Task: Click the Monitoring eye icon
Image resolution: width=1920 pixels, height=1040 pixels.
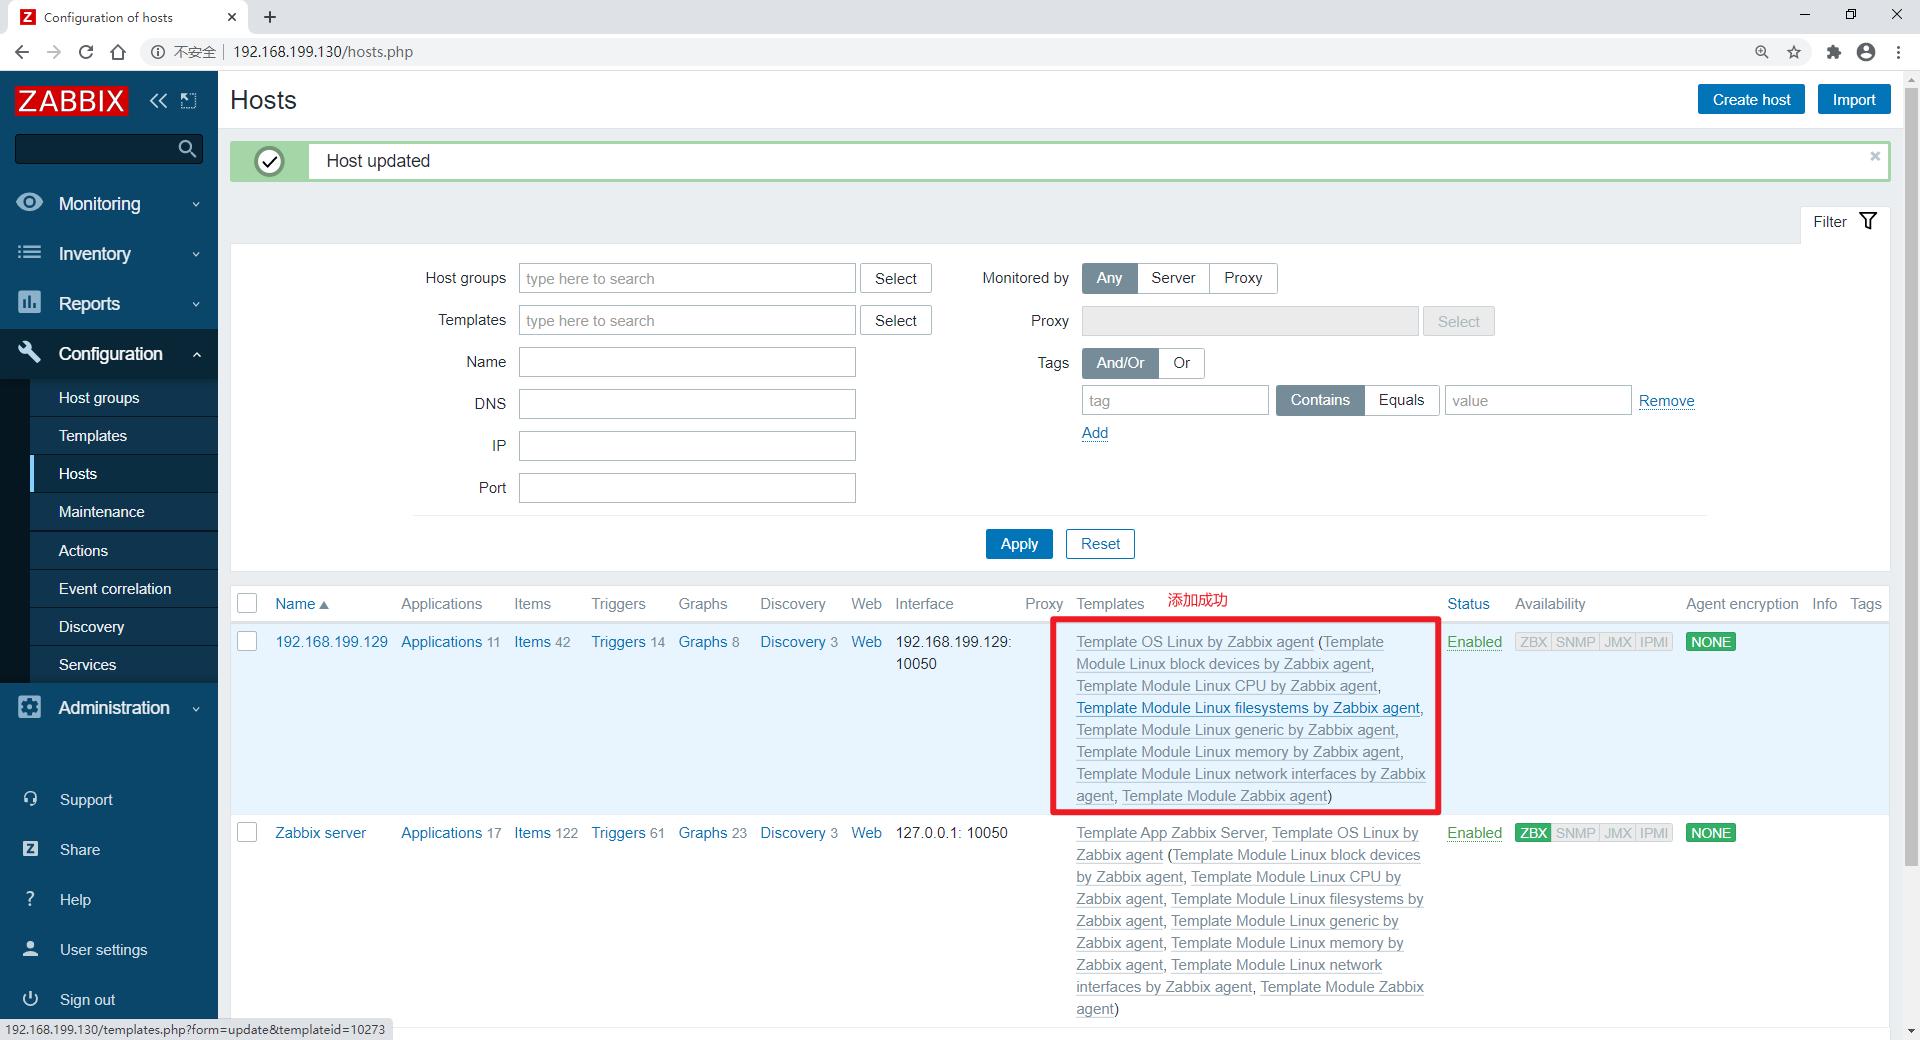Action: coord(30,202)
